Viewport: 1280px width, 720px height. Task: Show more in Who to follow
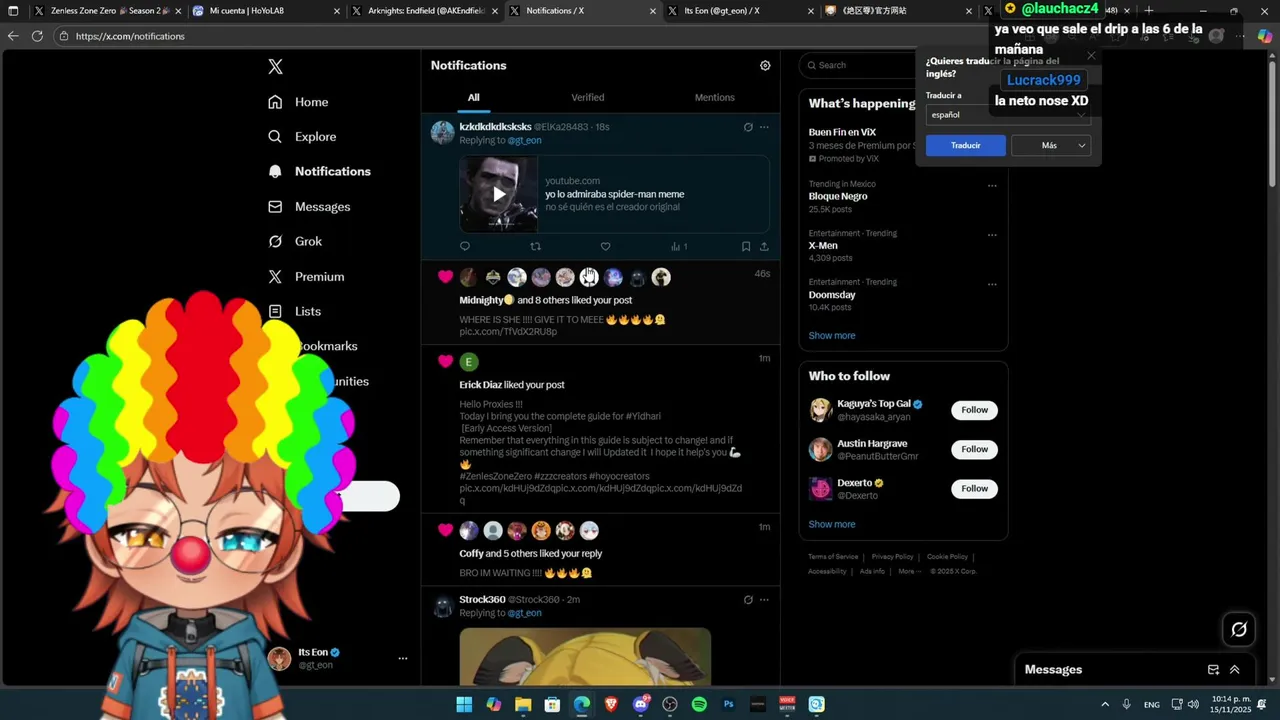pos(832,525)
